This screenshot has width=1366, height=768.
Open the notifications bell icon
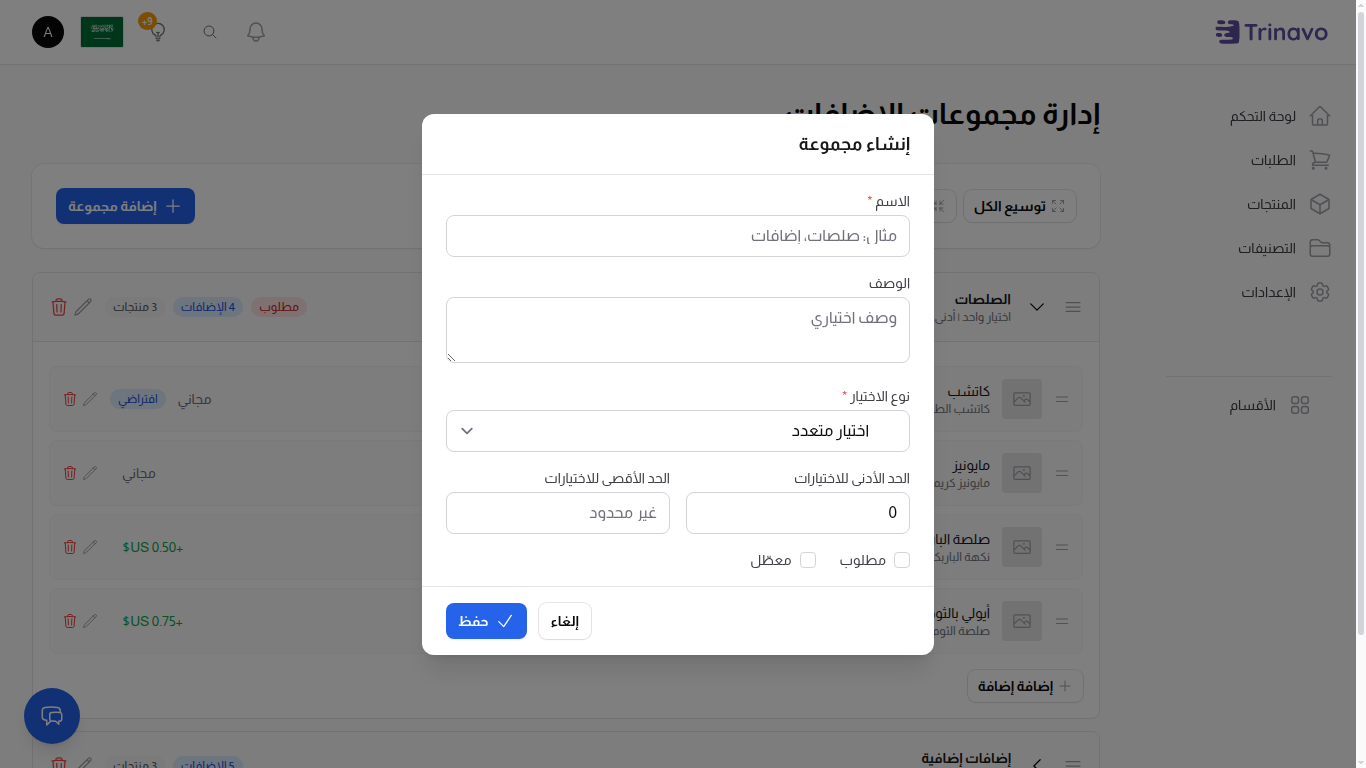[x=255, y=31]
